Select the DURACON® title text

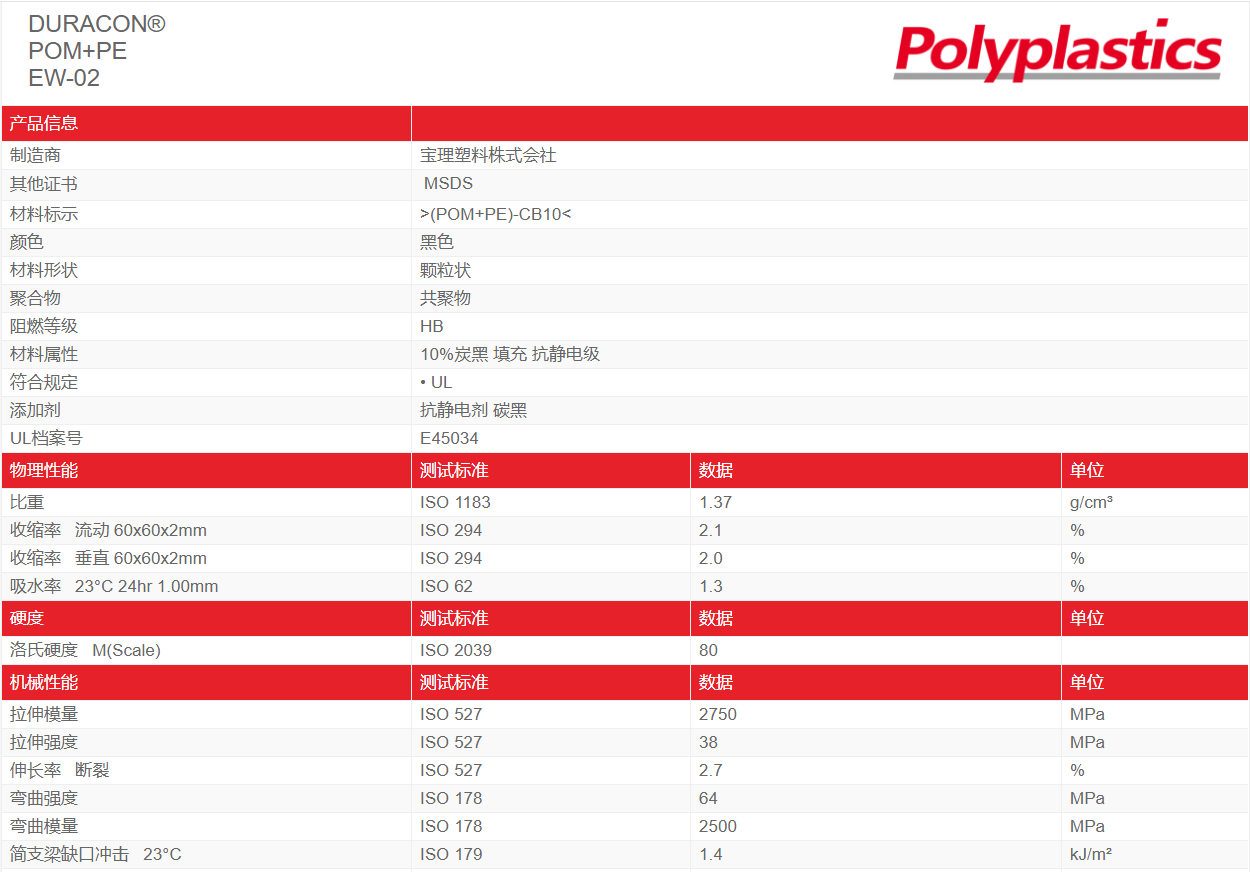(x=97, y=24)
